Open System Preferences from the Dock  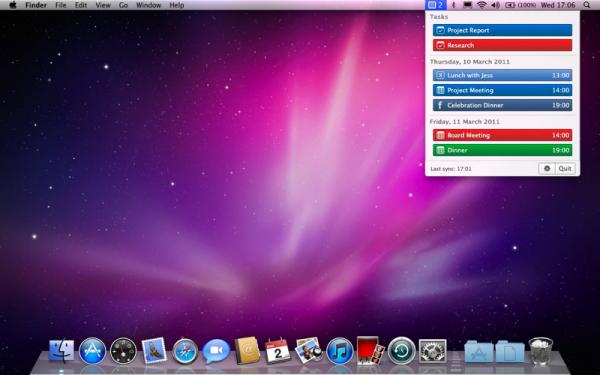[432, 351]
